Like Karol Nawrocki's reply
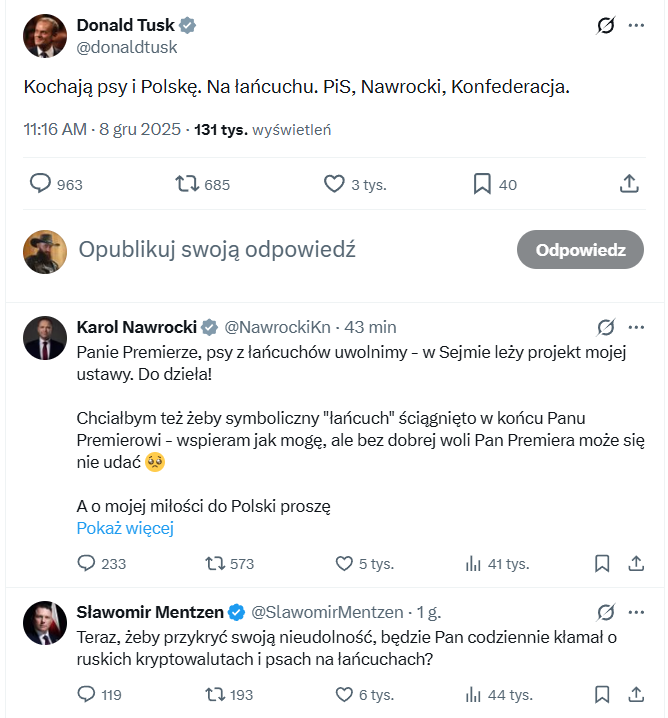This screenshot has width=668, height=718. [x=344, y=563]
